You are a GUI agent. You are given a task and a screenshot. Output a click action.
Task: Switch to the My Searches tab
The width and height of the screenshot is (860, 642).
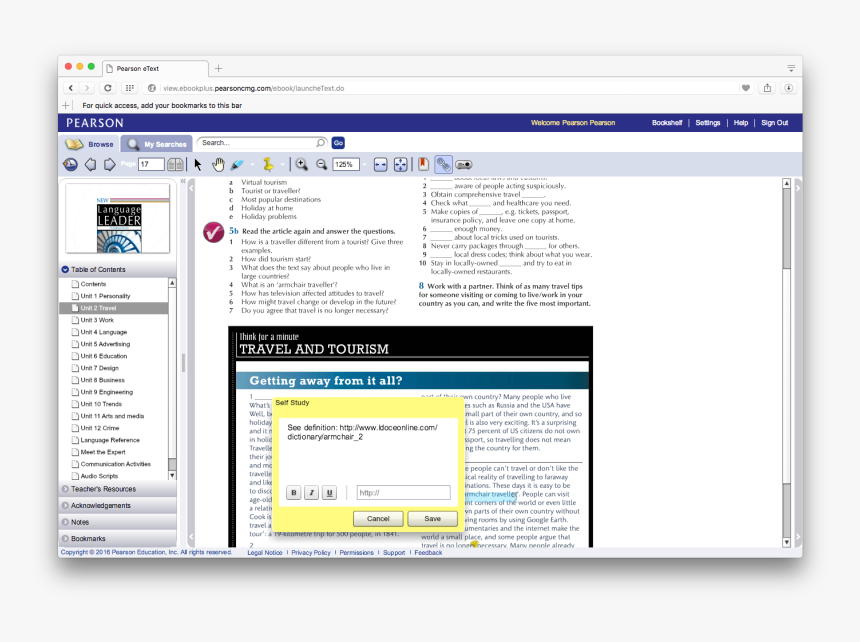click(x=157, y=144)
